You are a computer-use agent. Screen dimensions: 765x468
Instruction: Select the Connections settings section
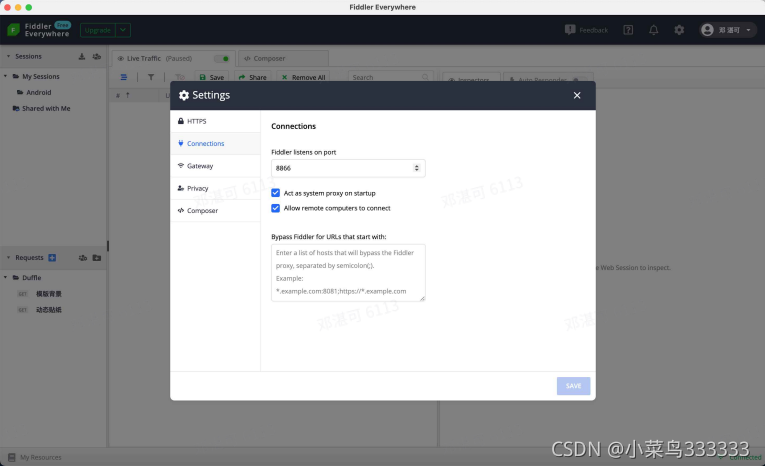215,143
